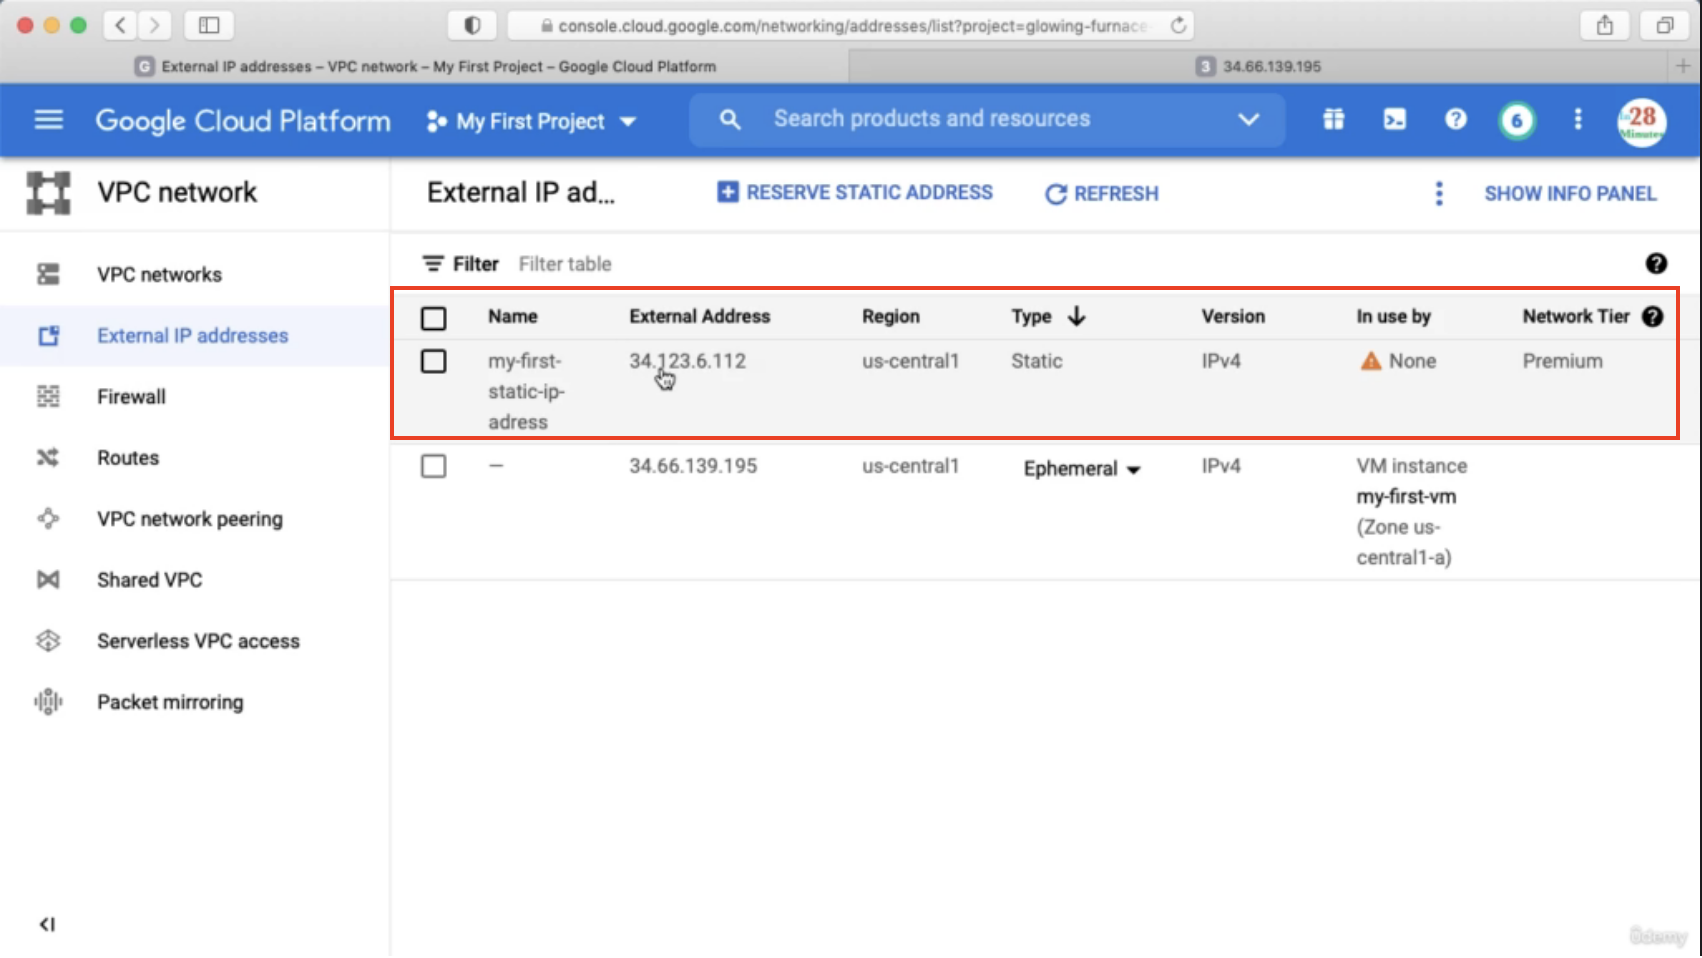The width and height of the screenshot is (1702, 958).
Task: Open the my-first-vm instance link
Action: pos(1406,497)
